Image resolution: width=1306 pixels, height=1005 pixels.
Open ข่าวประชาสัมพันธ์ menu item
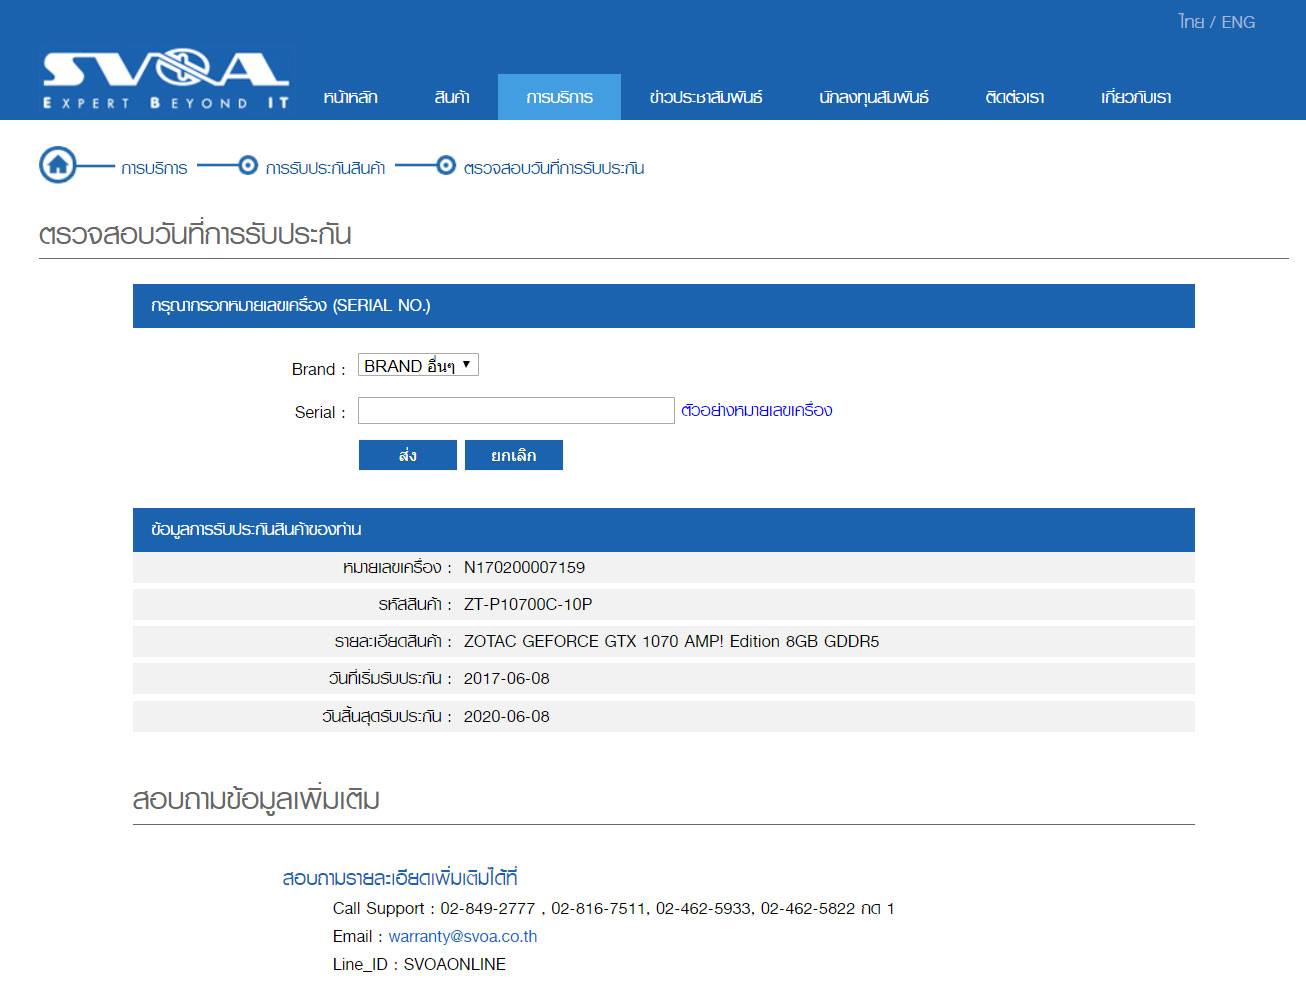coord(706,97)
